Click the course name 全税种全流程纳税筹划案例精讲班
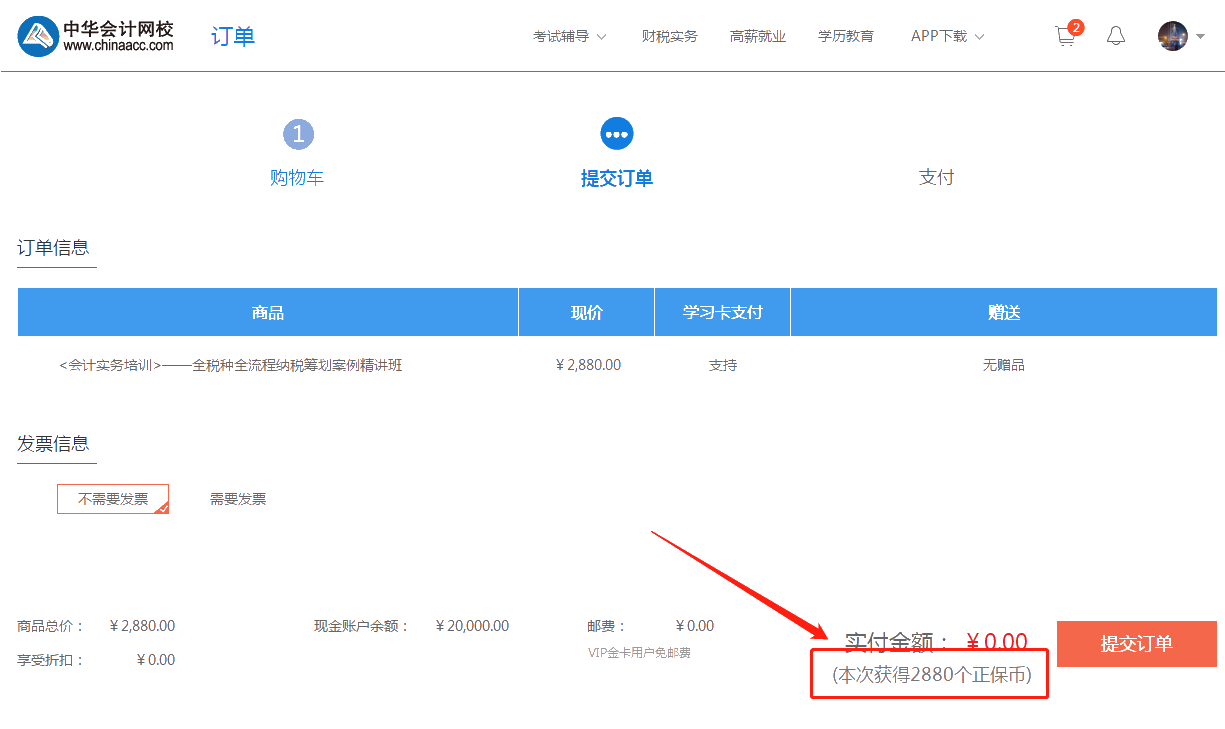This screenshot has width=1225, height=729. click(297, 365)
